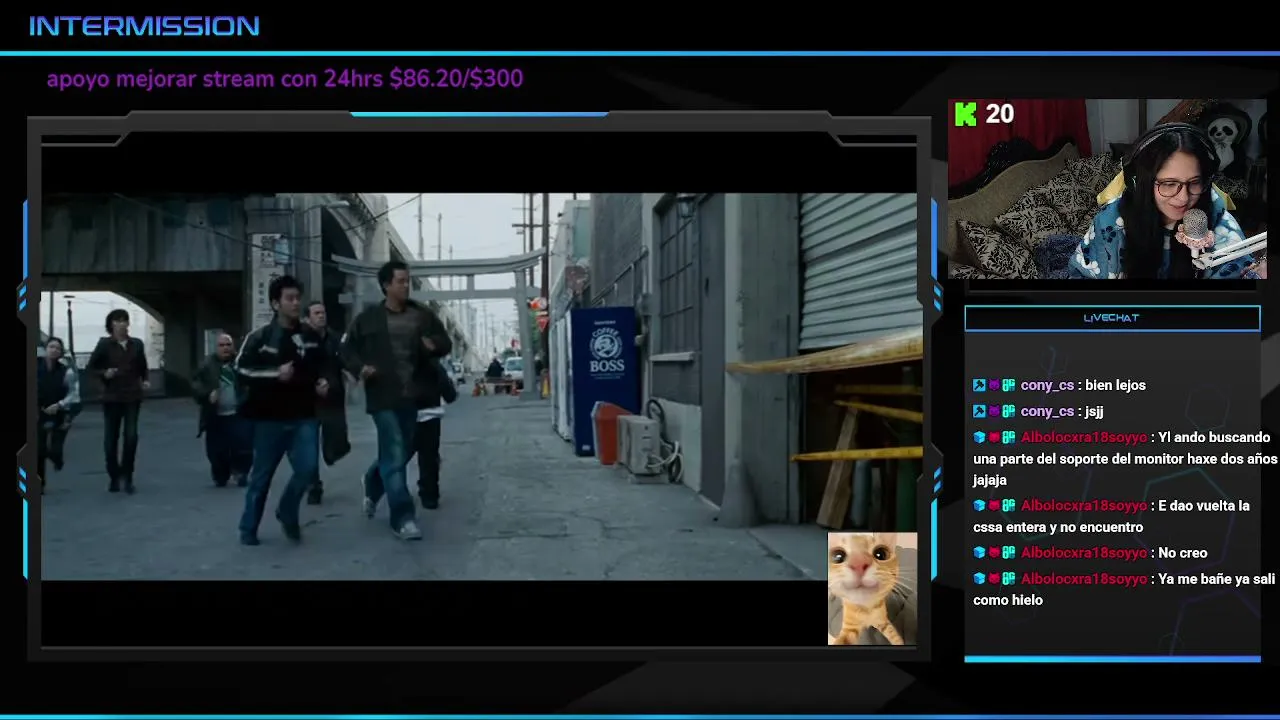Click the green badge on the 'Yl ando buscando' message
Screen dimensions: 1280x720
[1009, 437]
